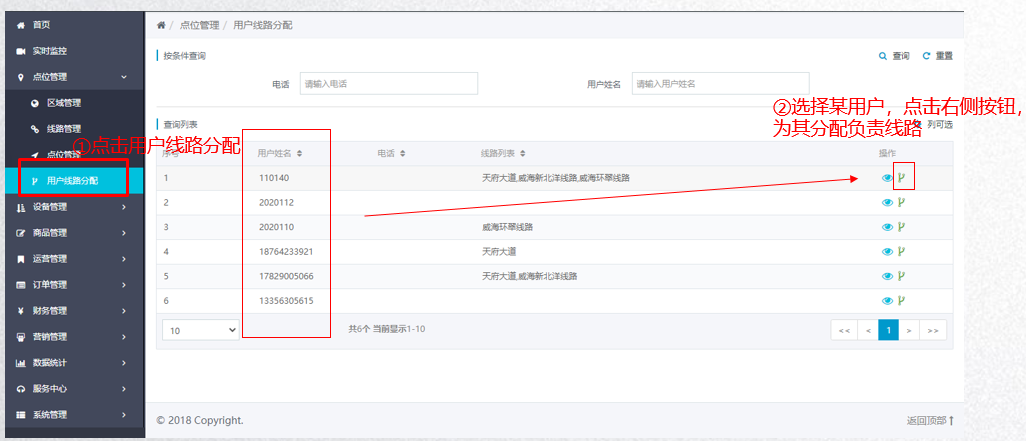Expand the 服务中心 menu chevron
Image resolution: width=1026 pixels, height=441 pixels.
[x=124, y=389]
